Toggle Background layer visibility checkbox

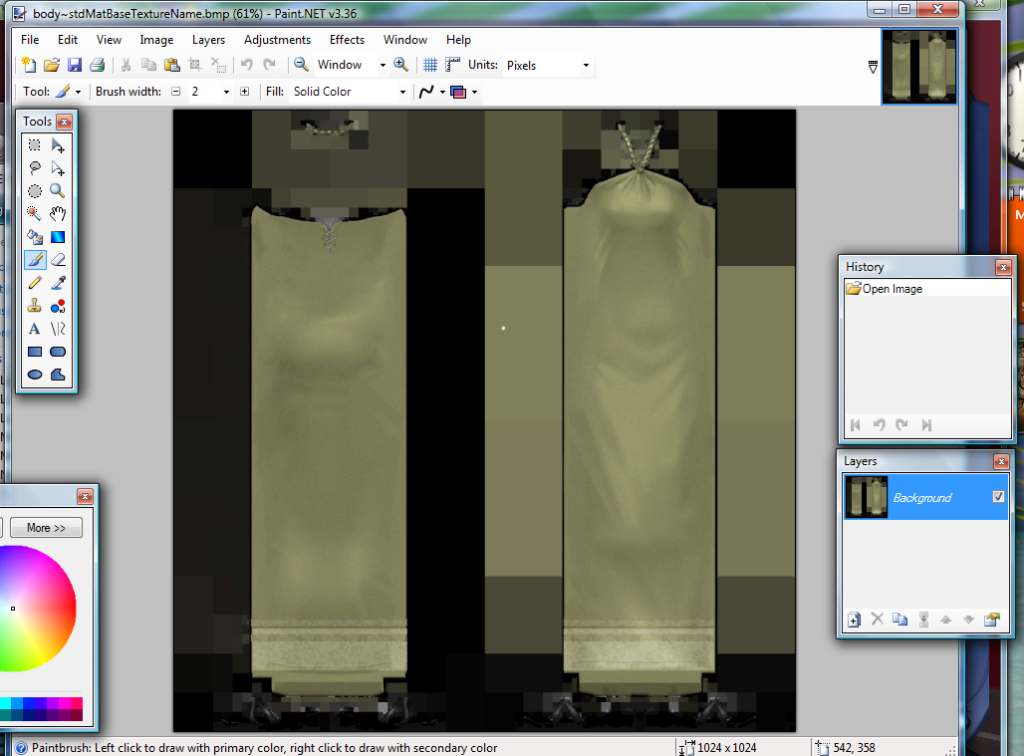click(998, 497)
